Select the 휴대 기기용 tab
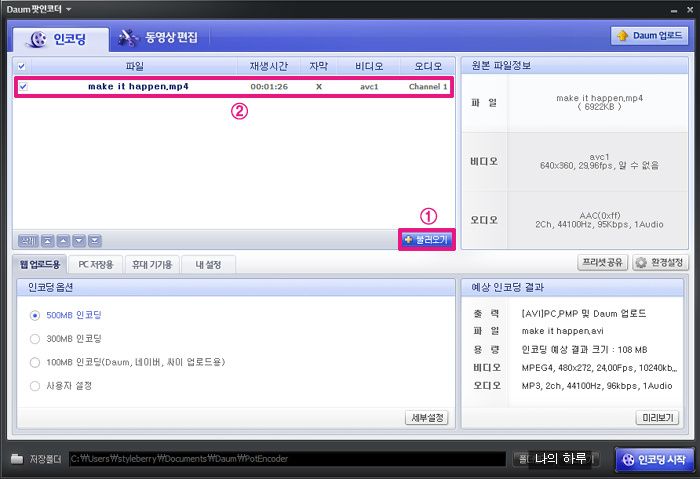This screenshot has height=479, width=700. click(x=152, y=265)
